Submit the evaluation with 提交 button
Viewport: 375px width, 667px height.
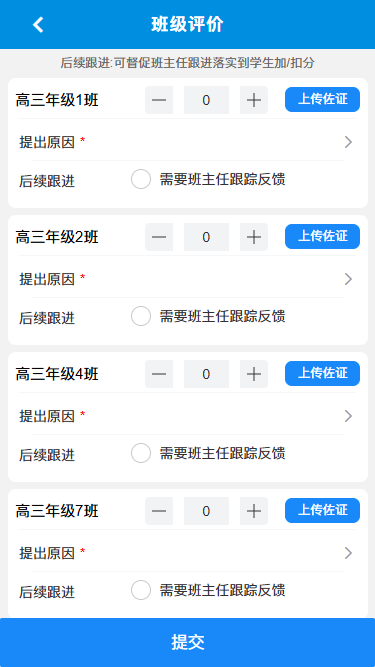pyautogui.click(x=188, y=642)
